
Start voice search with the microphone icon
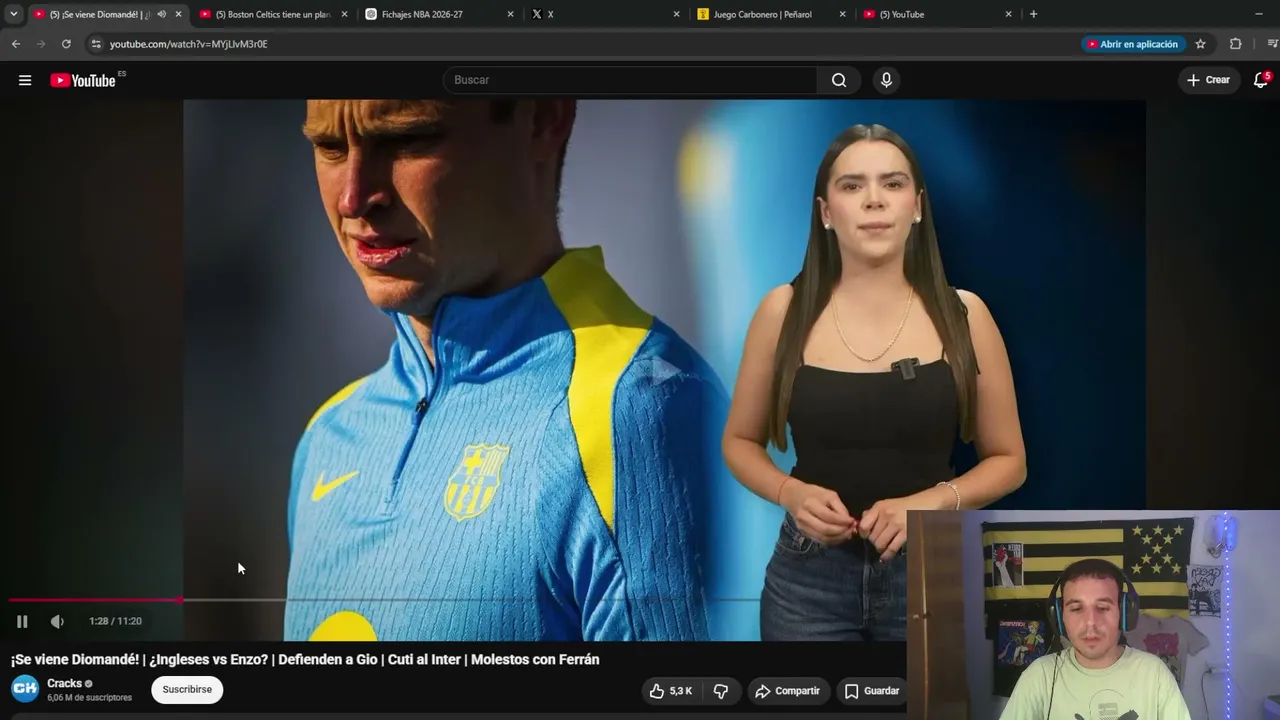pos(886,80)
